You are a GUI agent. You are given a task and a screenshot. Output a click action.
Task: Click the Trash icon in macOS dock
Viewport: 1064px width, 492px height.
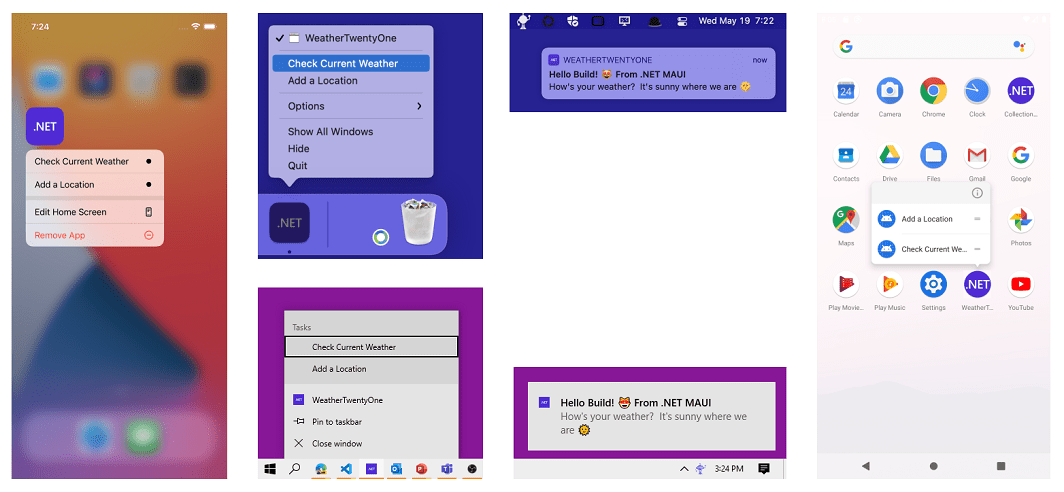pyautogui.click(x=421, y=221)
